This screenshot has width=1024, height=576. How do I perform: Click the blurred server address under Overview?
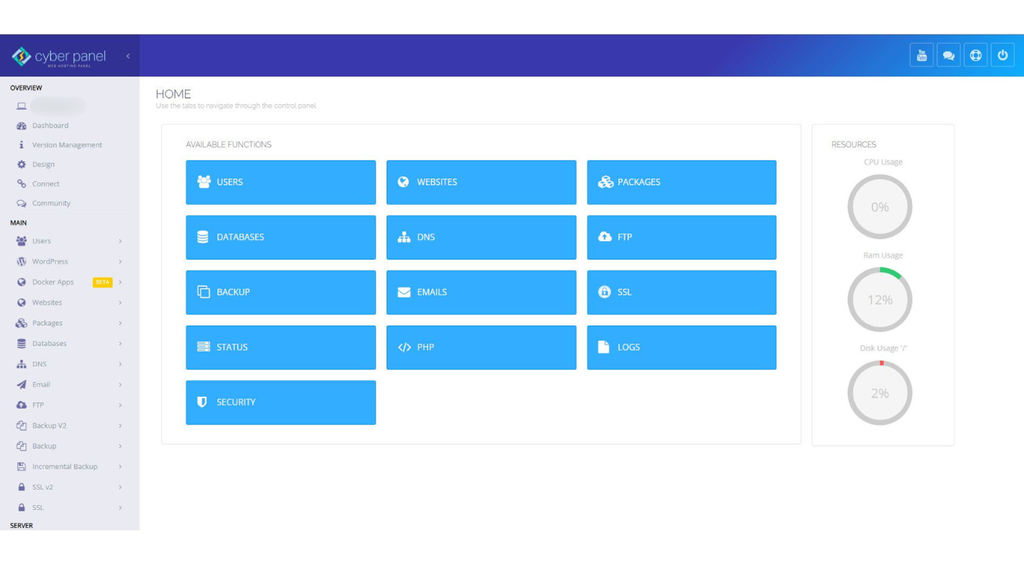pos(58,106)
